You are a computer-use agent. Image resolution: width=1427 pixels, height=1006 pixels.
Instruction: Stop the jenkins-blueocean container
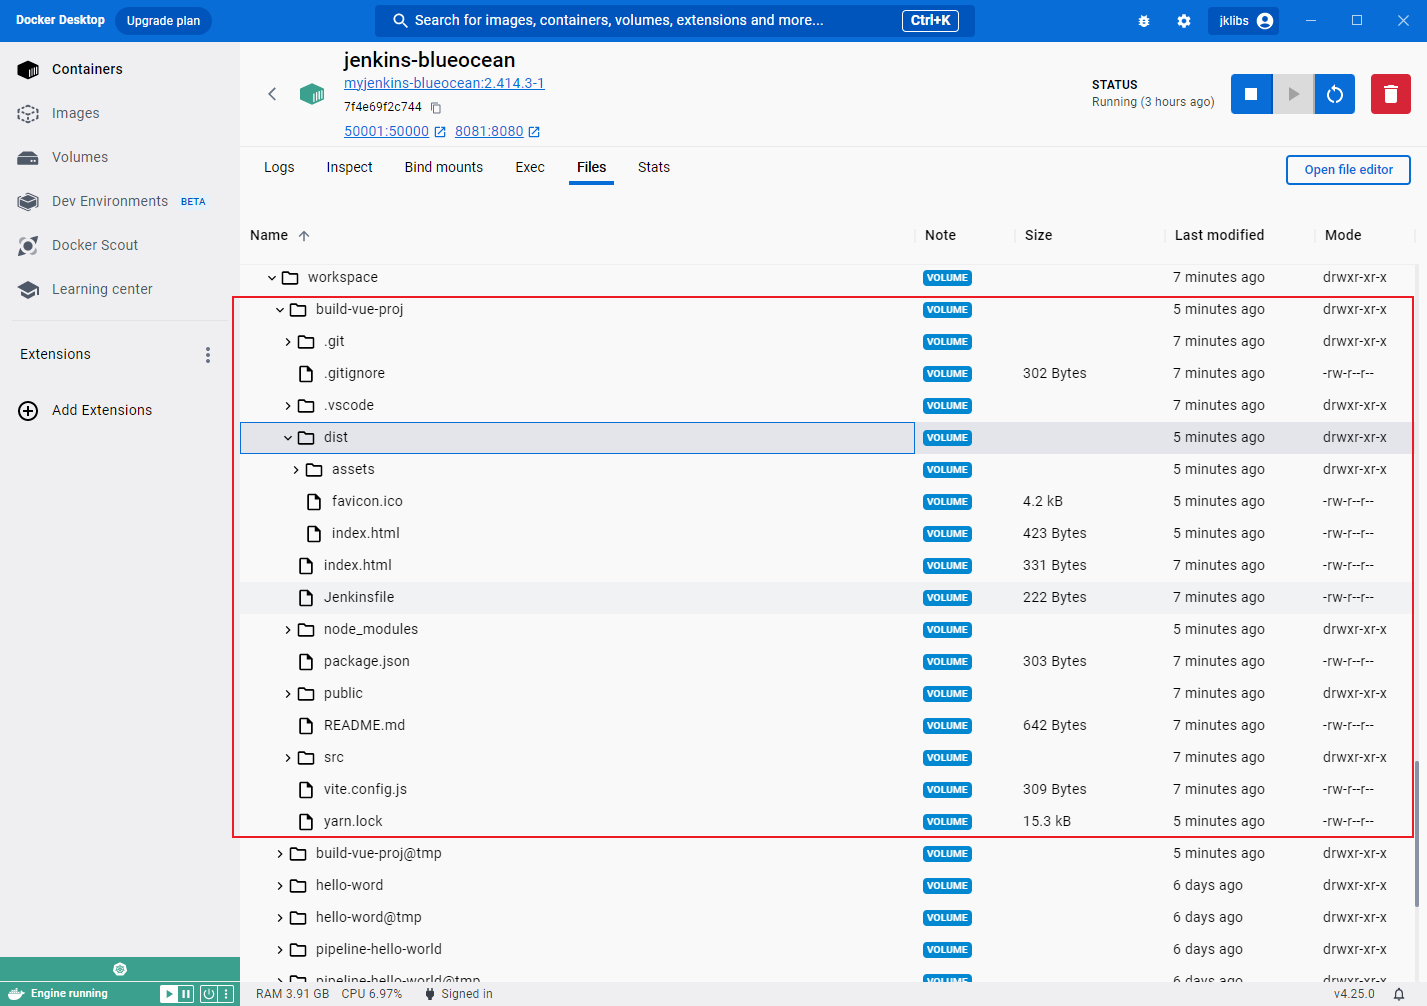[x=1251, y=94]
